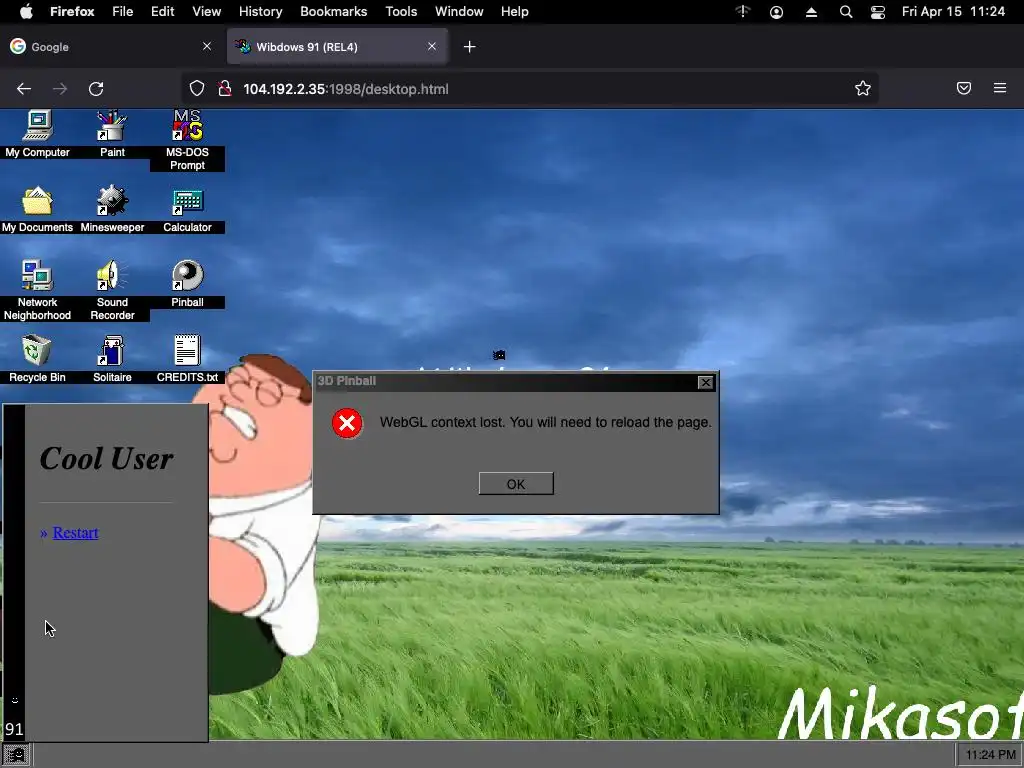1024x768 pixels.
Task: Click the macOS date and time display
Action: point(953,12)
